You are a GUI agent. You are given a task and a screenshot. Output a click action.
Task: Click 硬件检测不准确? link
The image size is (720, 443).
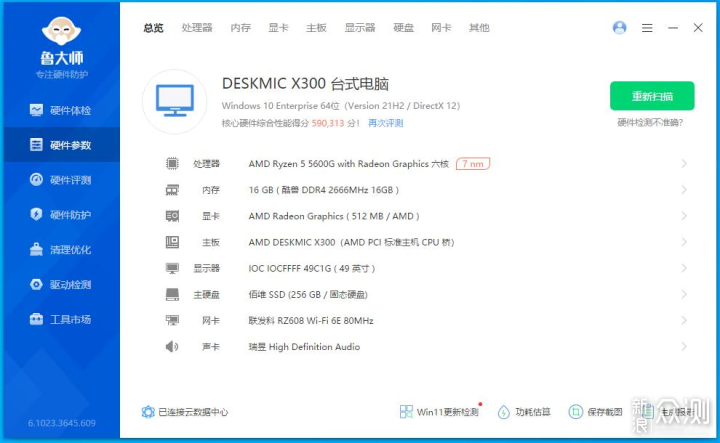(x=650, y=122)
